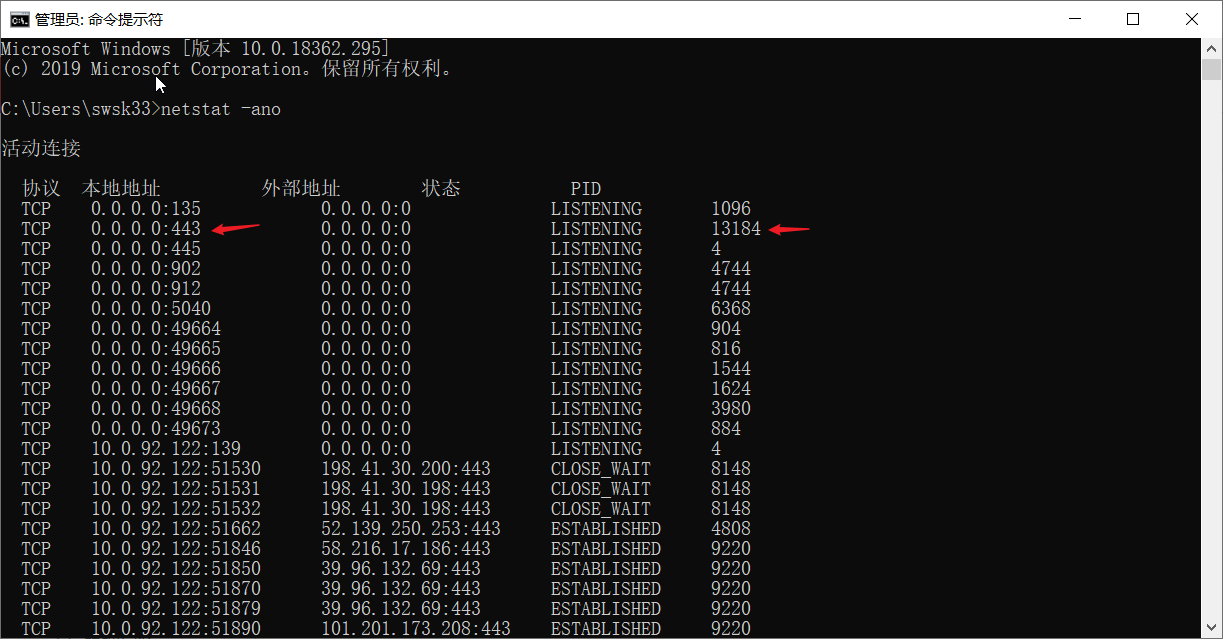Click foreign address 52.139.250.253:443
This screenshot has height=639, width=1223.
411,529
